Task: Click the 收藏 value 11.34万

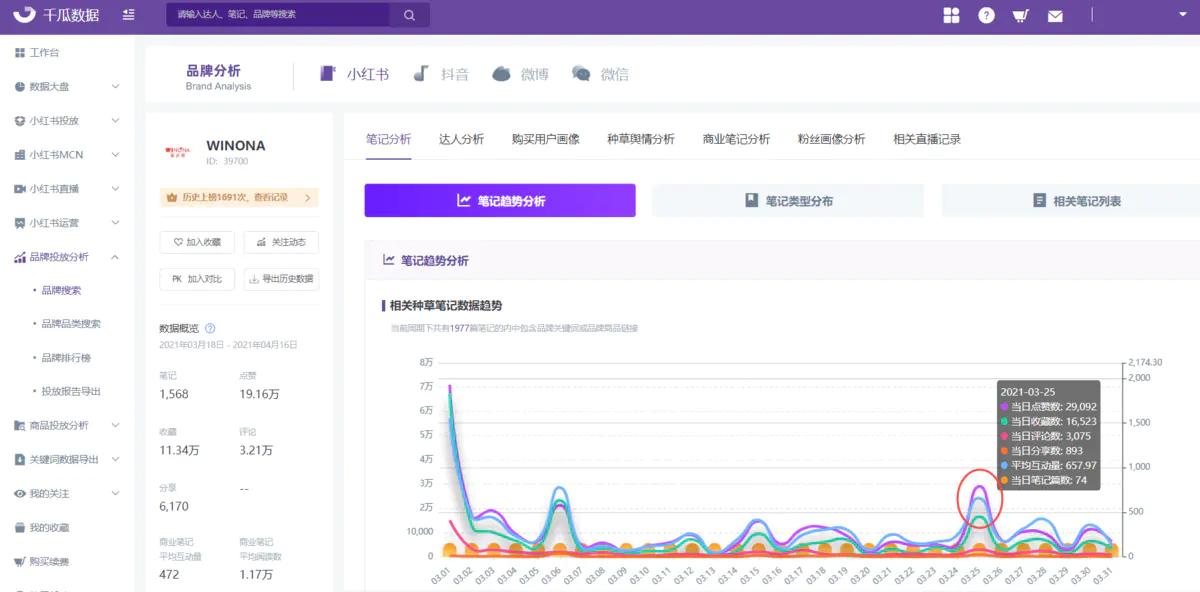Action: (x=179, y=451)
